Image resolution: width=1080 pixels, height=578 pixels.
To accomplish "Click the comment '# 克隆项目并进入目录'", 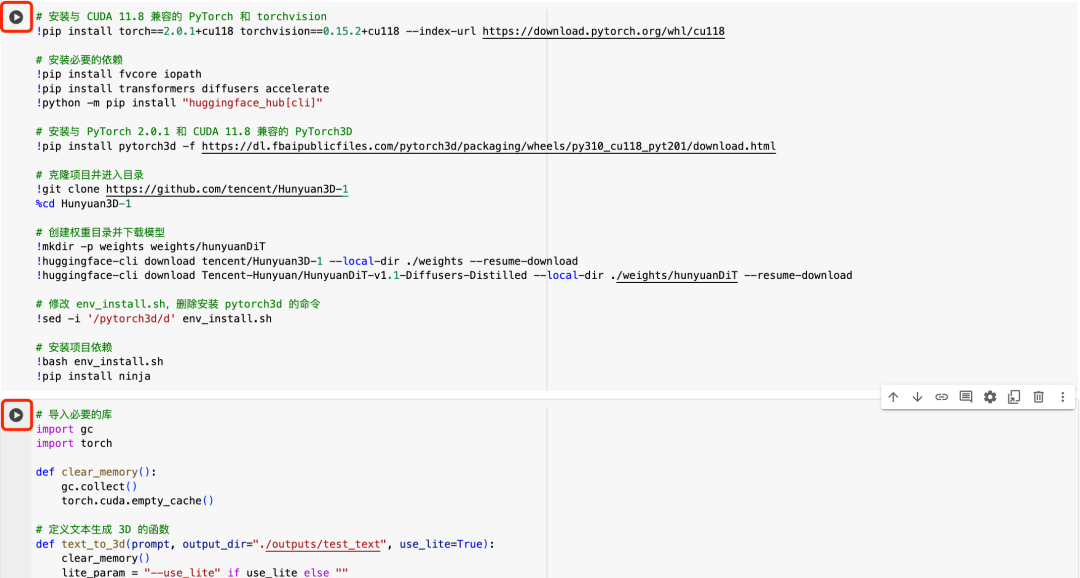I will [x=90, y=175].
